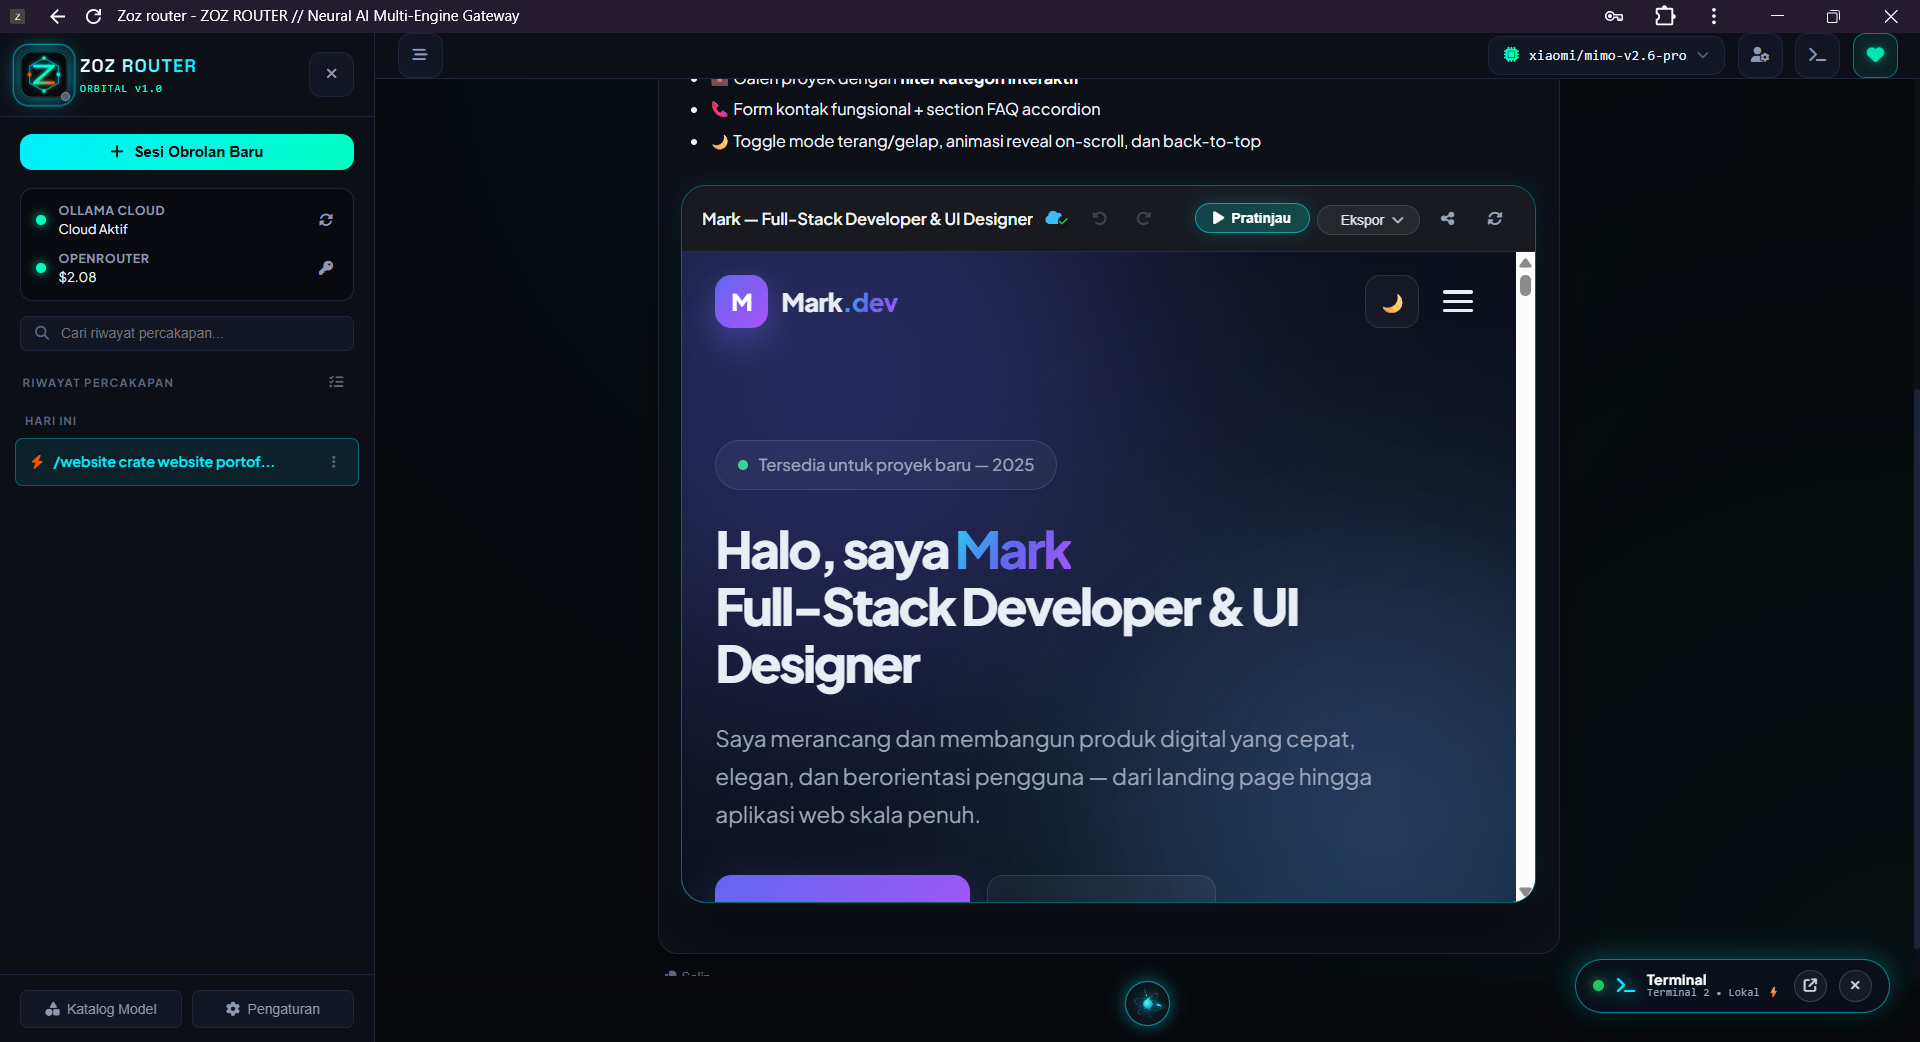Click the green heart icon button
The image size is (1920, 1042).
(x=1875, y=55)
